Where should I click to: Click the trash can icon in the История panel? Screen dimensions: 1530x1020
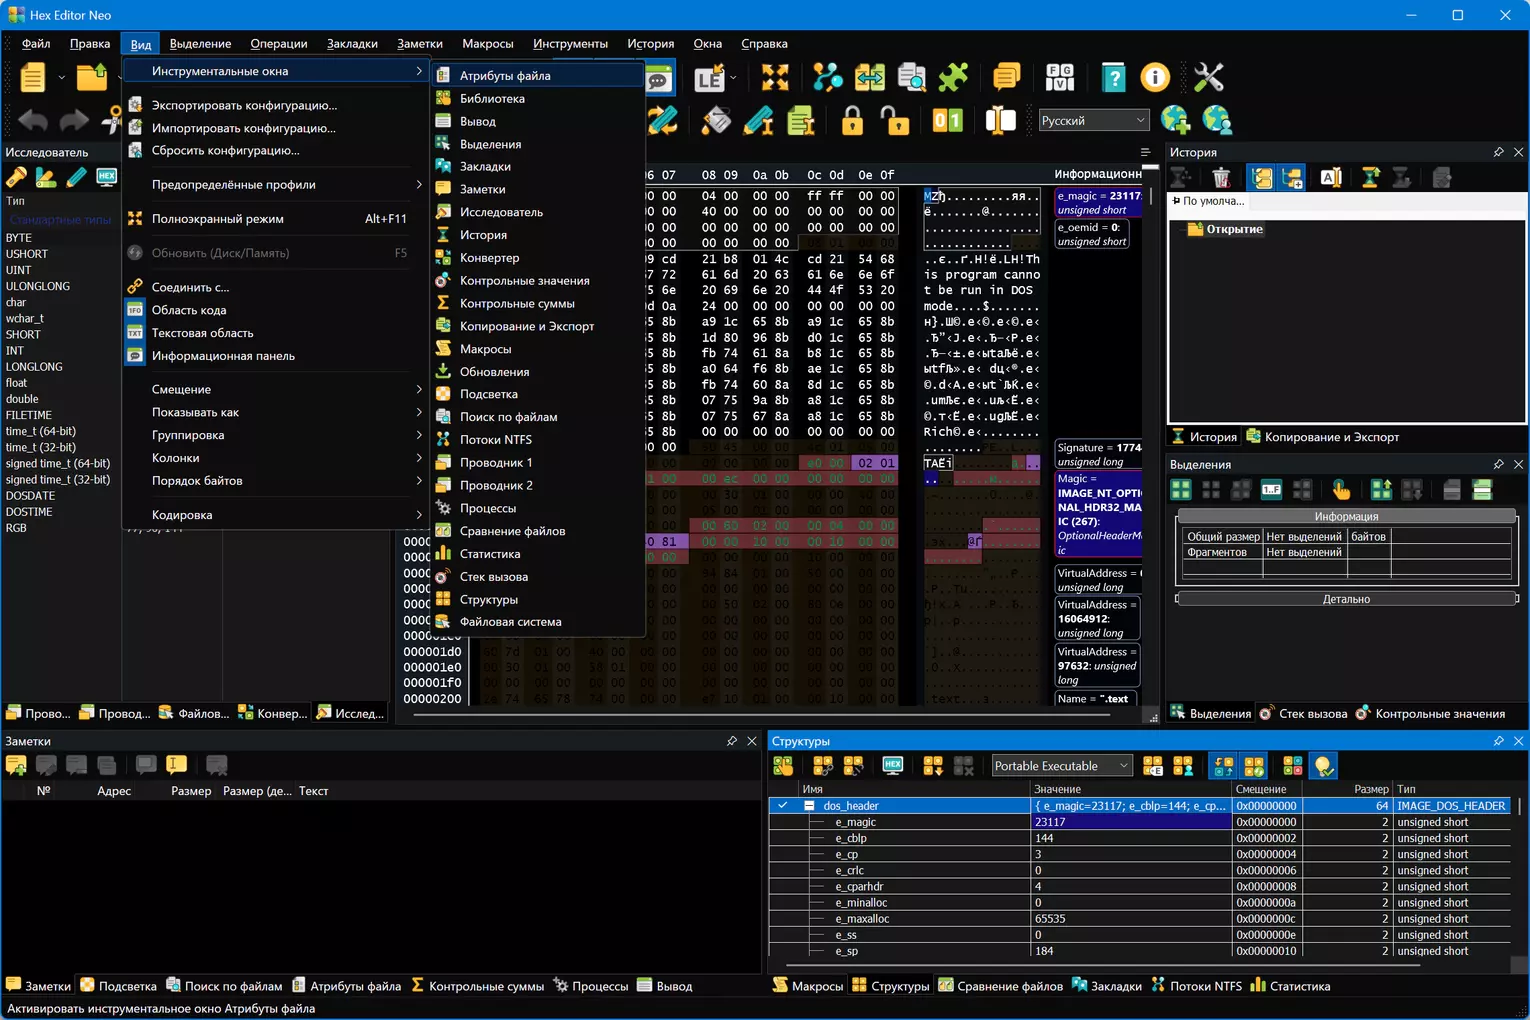1221,178
